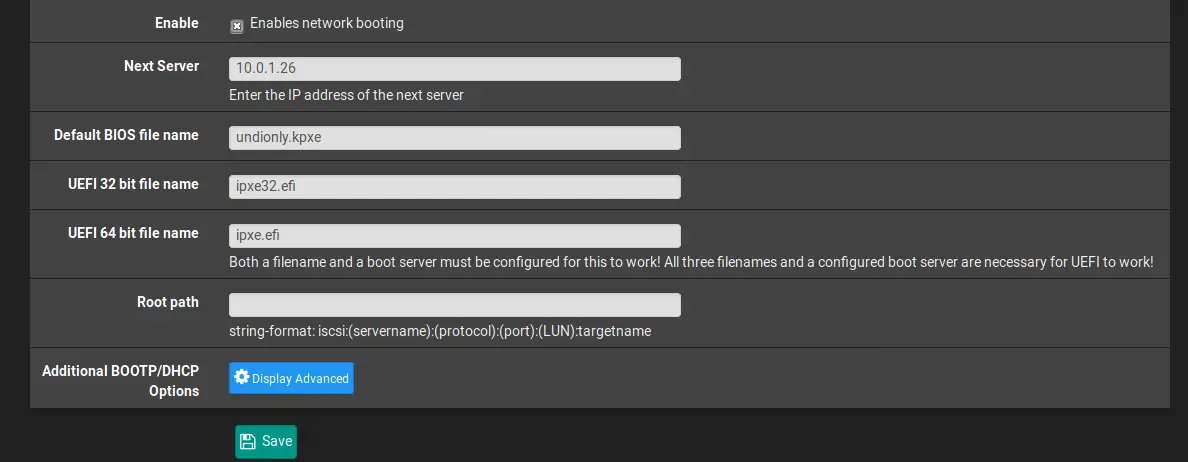Click the Default BIOS file name input
Screen dimensions: 1188x462
tap(455, 138)
